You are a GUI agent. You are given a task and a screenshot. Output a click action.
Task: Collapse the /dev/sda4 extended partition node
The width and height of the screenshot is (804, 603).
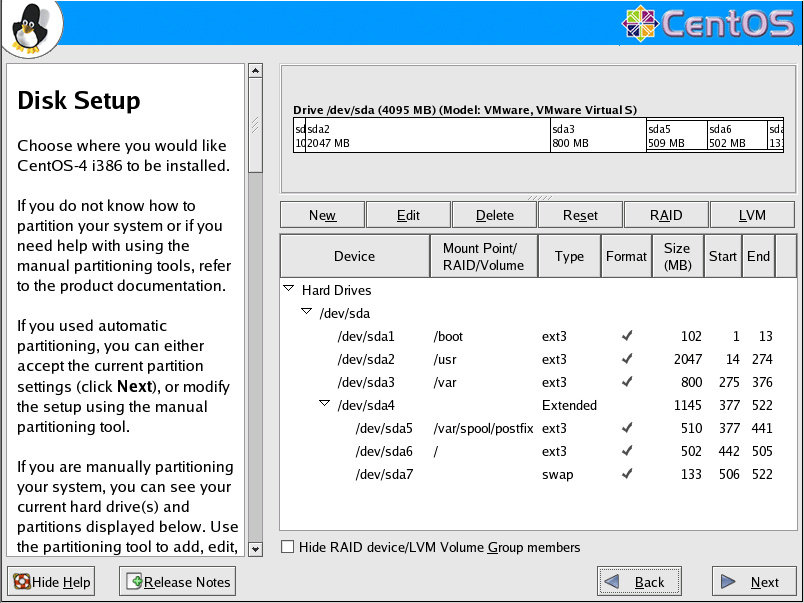[x=325, y=405]
